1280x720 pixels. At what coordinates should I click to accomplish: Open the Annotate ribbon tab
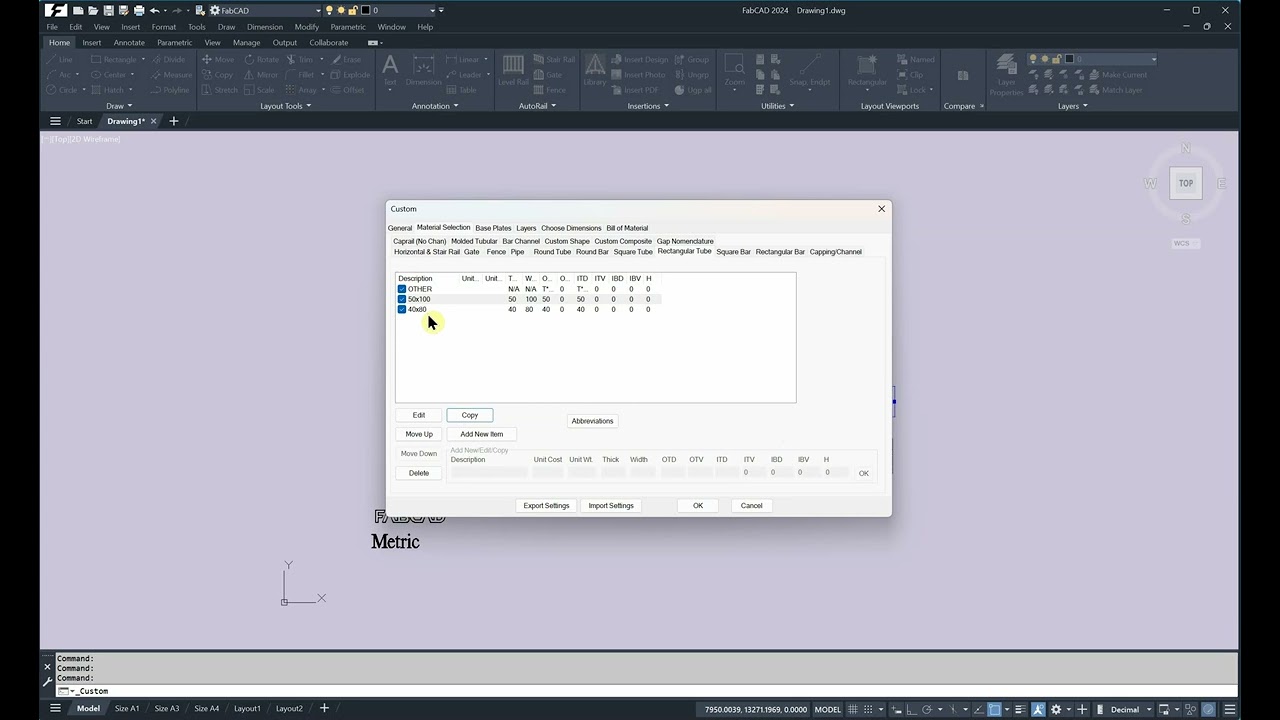click(x=129, y=43)
